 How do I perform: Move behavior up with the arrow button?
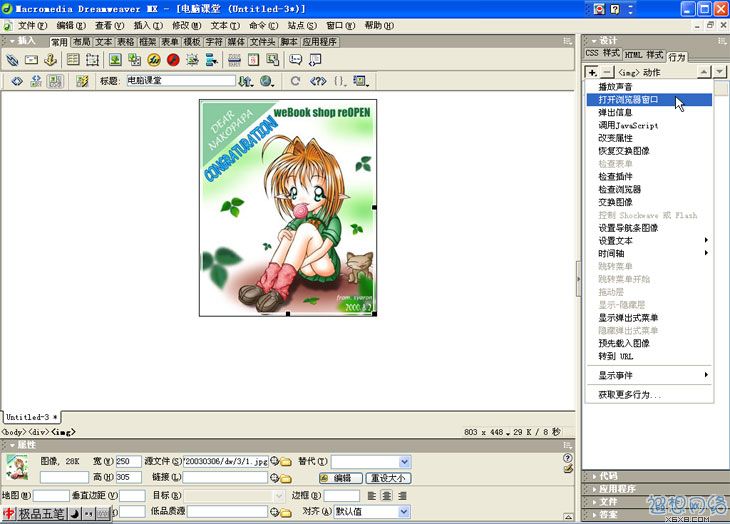(x=704, y=72)
